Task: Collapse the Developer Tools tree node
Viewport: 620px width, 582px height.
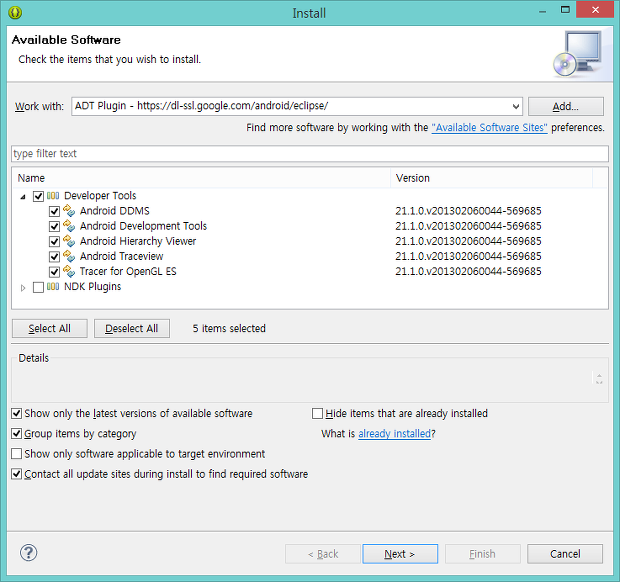Action: (23, 197)
